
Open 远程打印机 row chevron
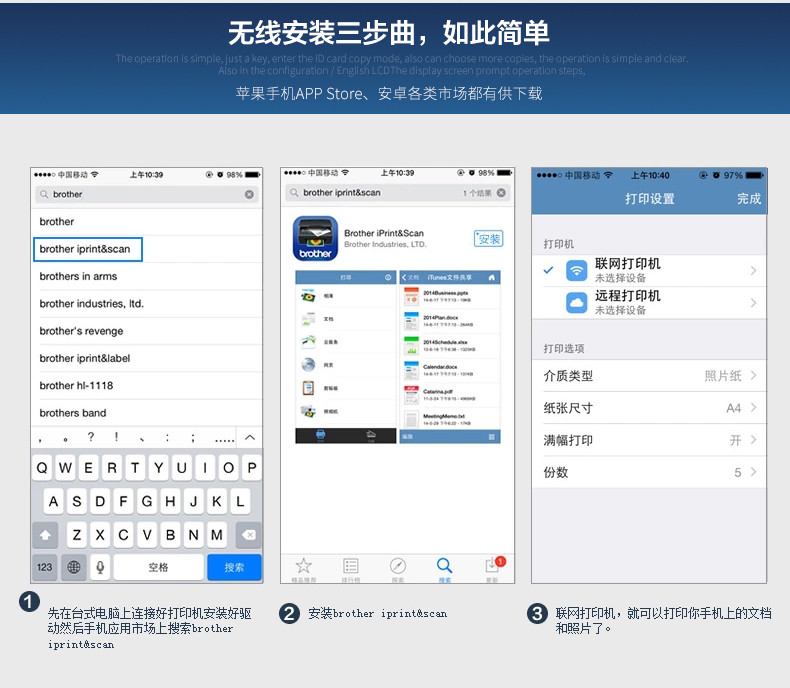click(x=753, y=303)
